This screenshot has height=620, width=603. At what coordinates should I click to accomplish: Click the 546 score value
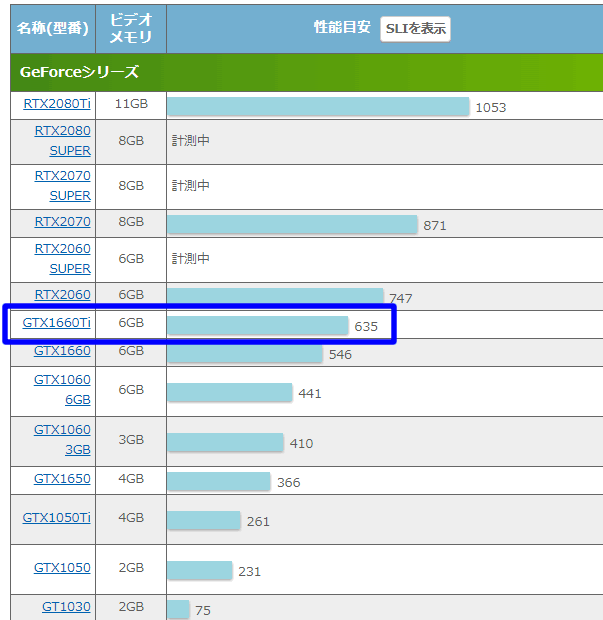[340, 355]
